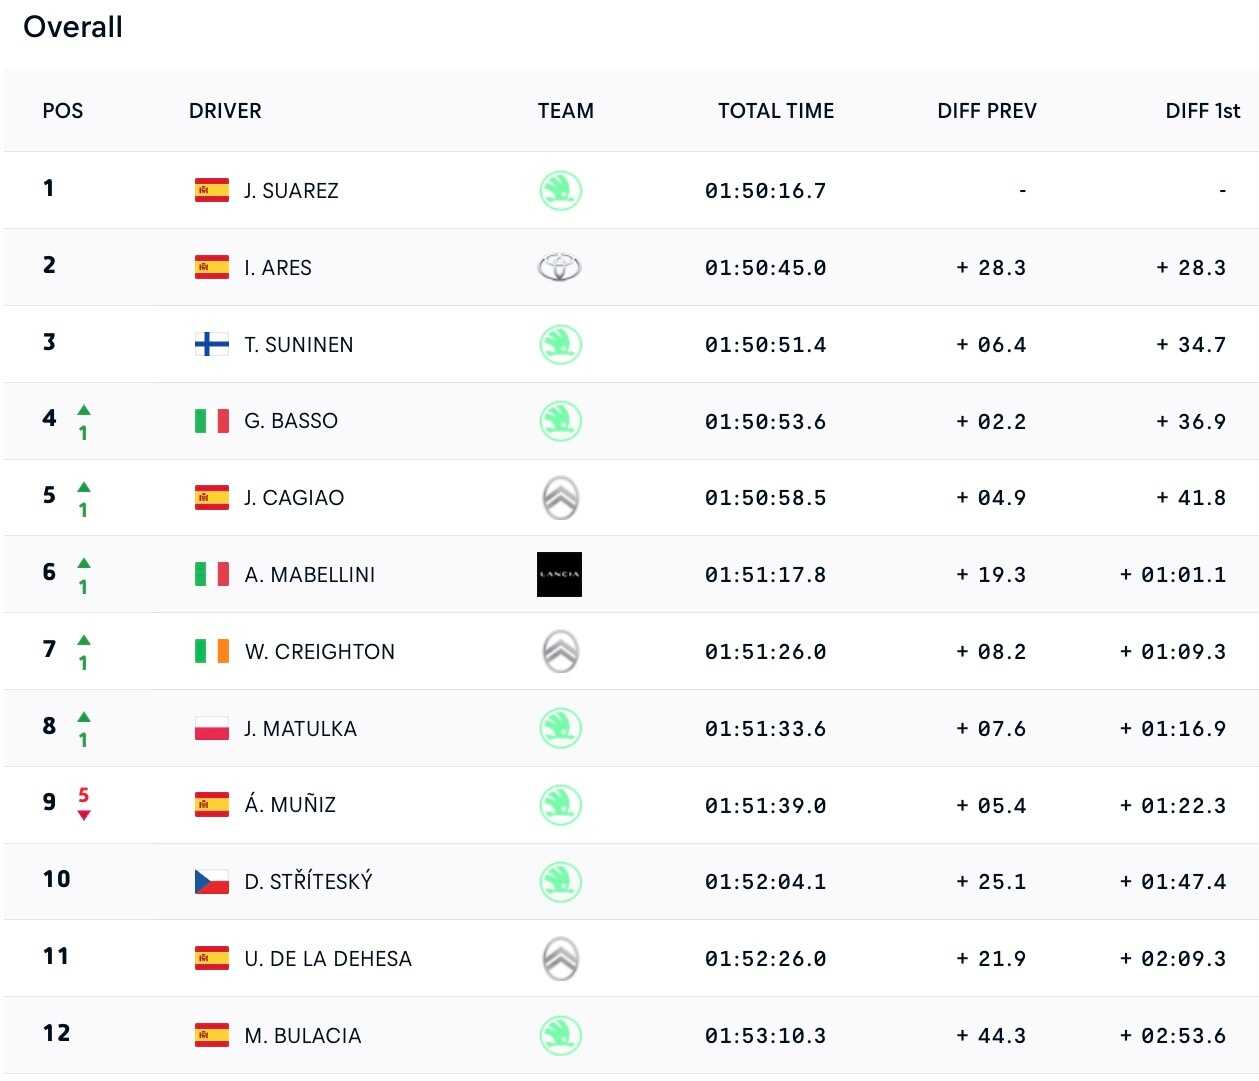Click the POS column header
The height and width of the screenshot is (1081, 1259).
point(63,111)
